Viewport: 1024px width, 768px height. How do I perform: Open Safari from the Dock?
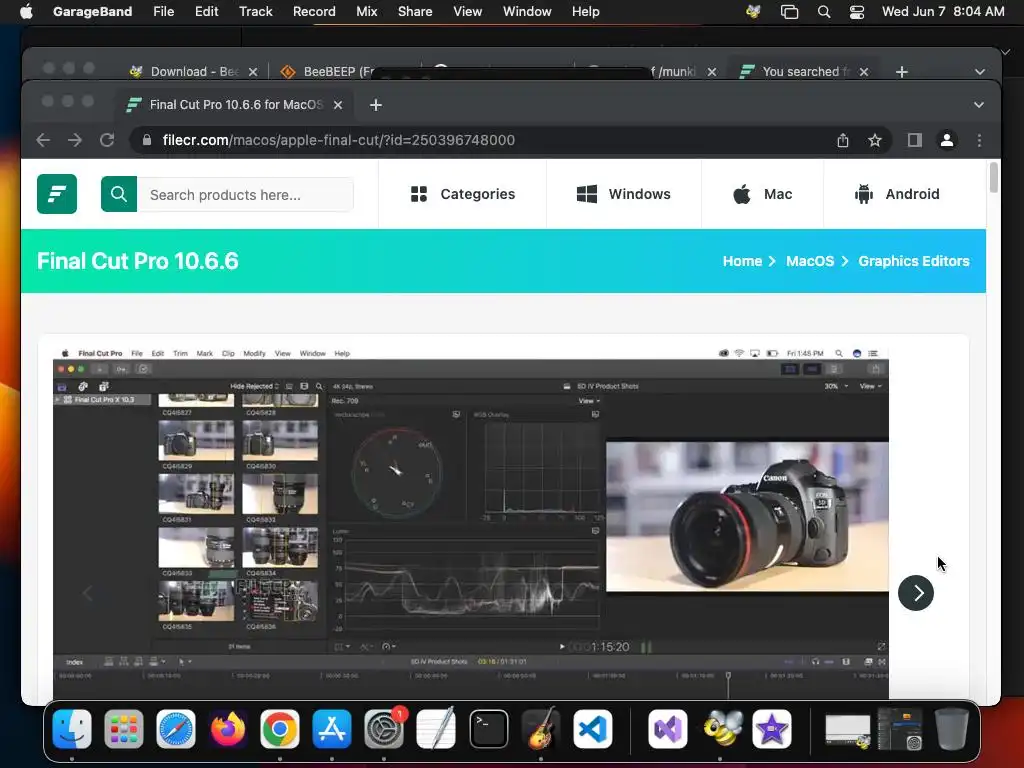[x=176, y=729]
